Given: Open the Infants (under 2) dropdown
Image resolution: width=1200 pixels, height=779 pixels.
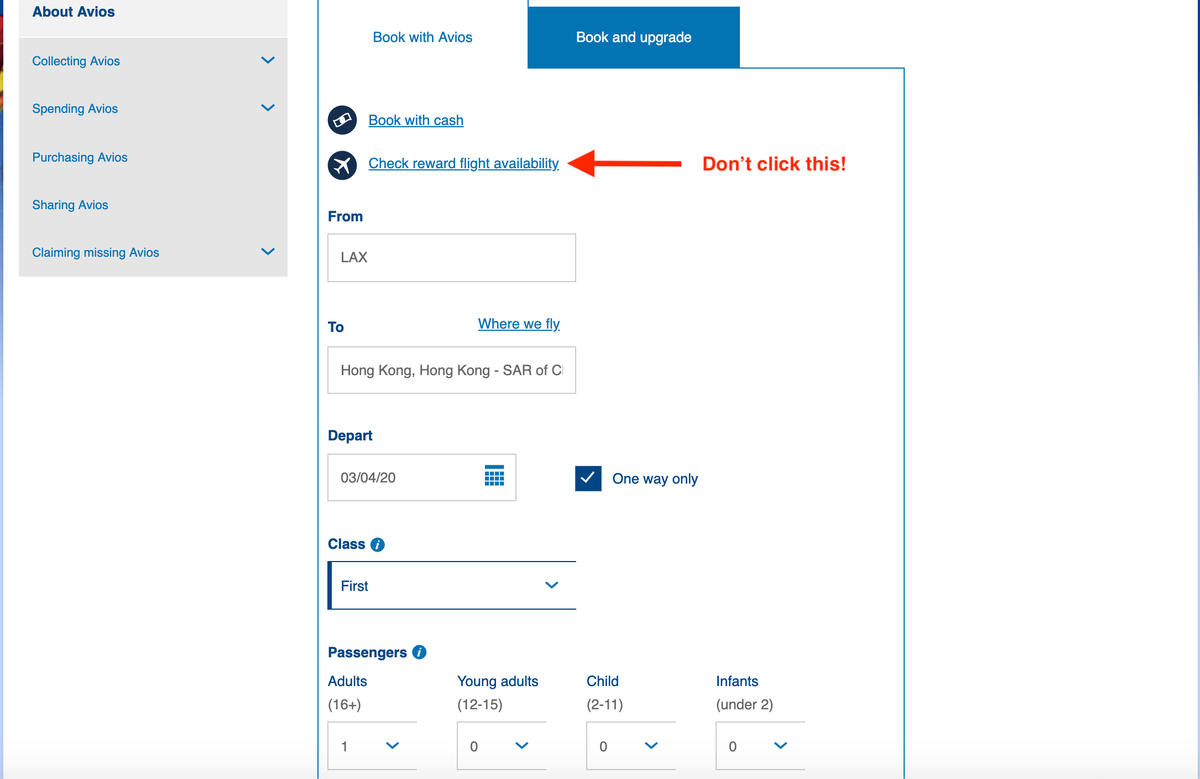Looking at the screenshot, I should tap(760, 746).
